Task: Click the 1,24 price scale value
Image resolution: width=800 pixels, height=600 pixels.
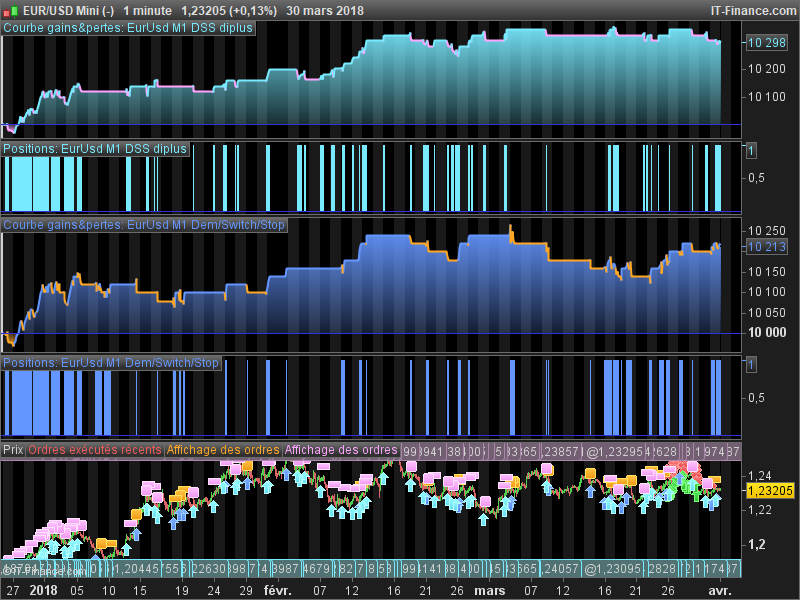Action: pos(760,476)
